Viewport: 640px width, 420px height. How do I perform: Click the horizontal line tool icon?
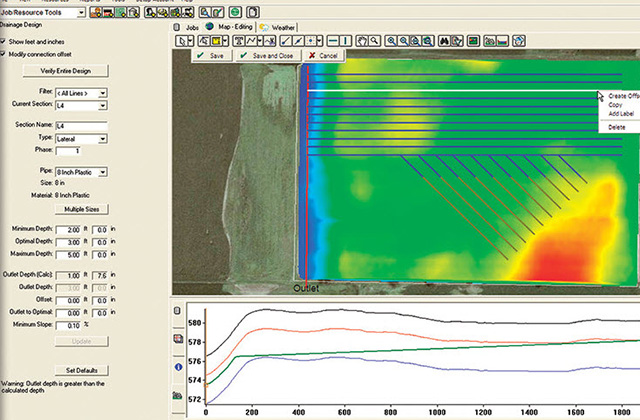(333, 41)
